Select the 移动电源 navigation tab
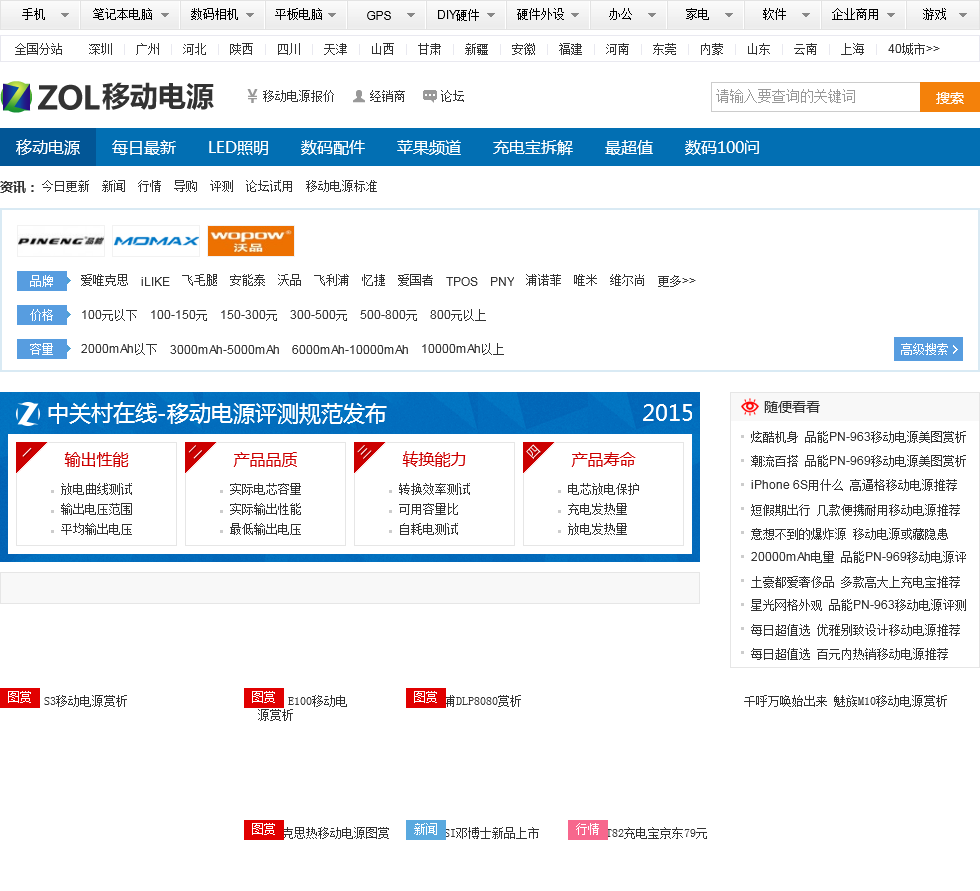The image size is (980, 891). [48, 147]
